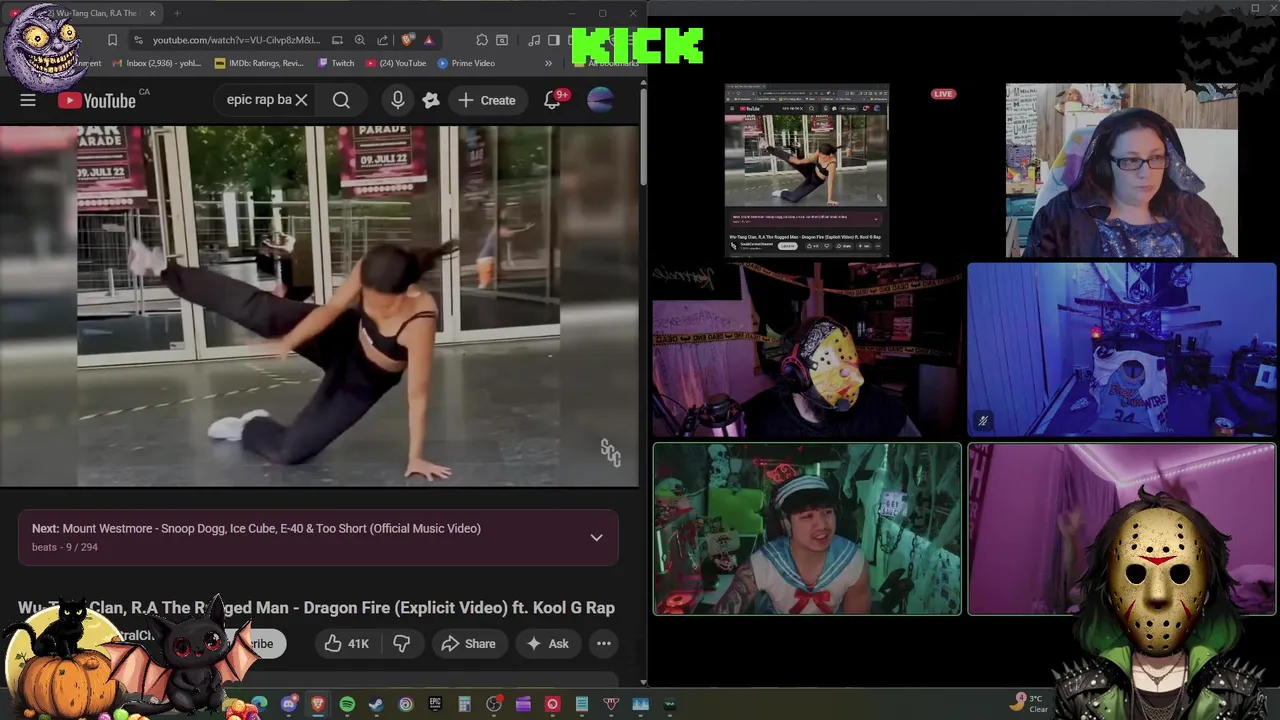Open the media control music note icon
This screenshot has height=720, width=1280.
(534, 40)
